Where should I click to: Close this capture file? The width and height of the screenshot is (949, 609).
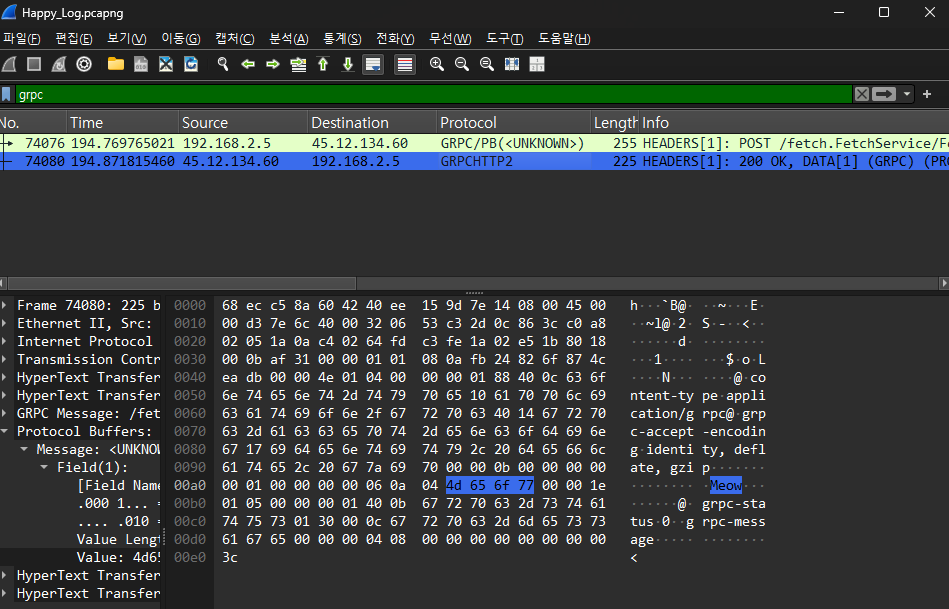click(166, 64)
